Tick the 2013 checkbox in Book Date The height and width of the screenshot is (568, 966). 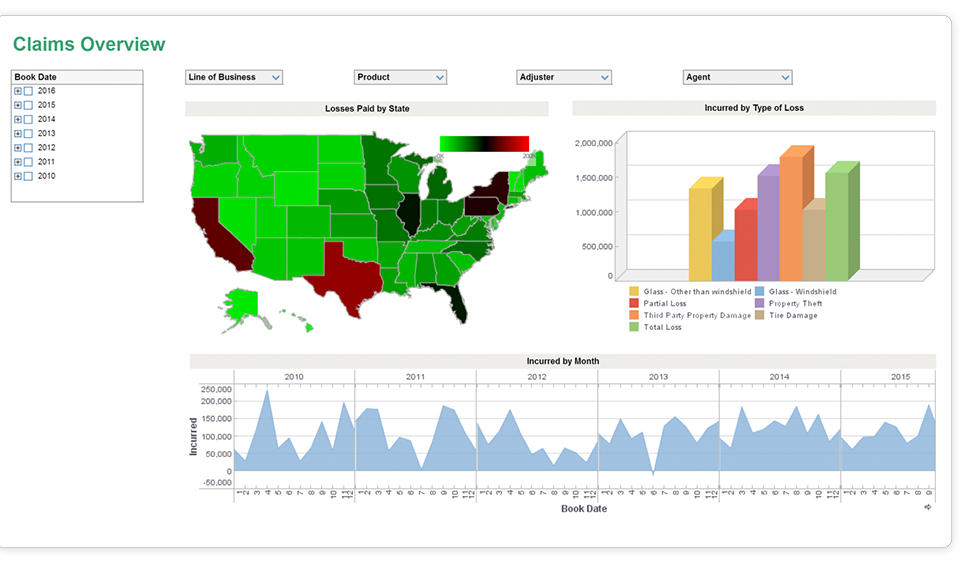pyautogui.click(x=28, y=134)
